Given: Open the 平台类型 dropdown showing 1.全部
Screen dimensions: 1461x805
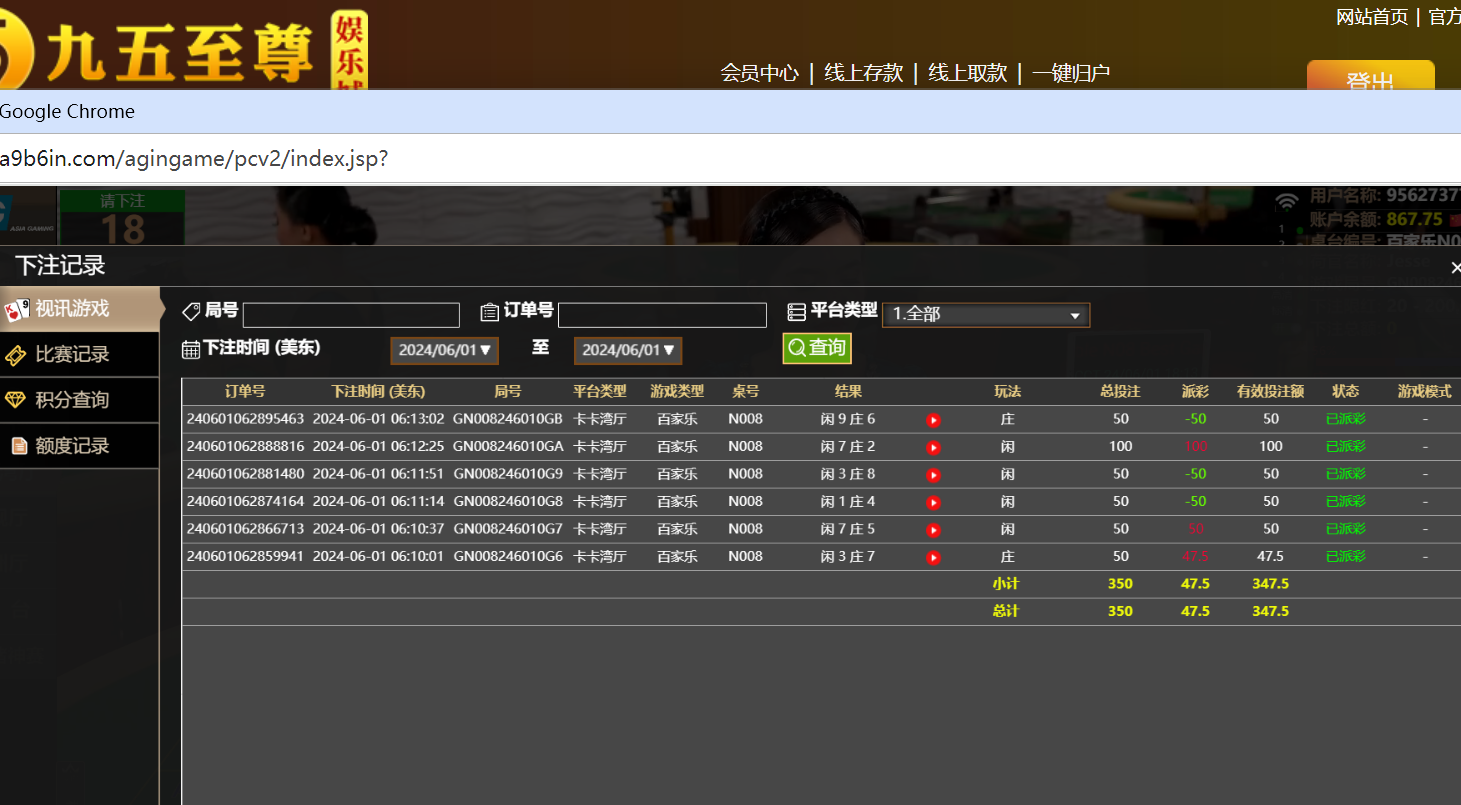Looking at the screenshot, I should [985, 315].
